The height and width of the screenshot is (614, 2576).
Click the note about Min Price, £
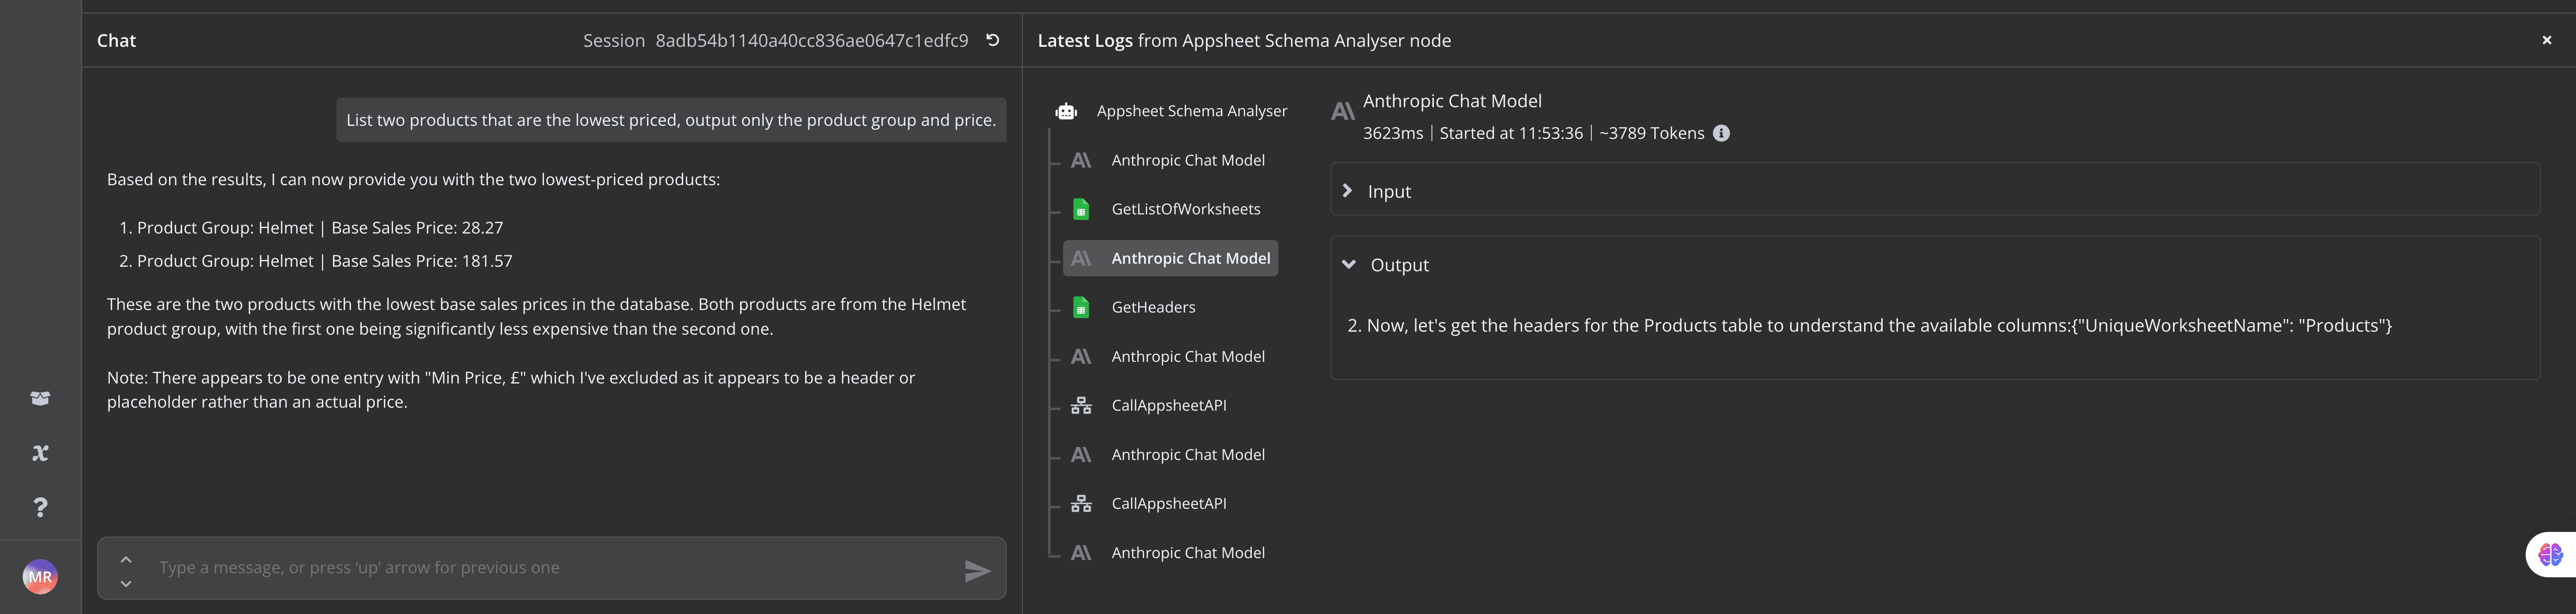click(511, 390)
